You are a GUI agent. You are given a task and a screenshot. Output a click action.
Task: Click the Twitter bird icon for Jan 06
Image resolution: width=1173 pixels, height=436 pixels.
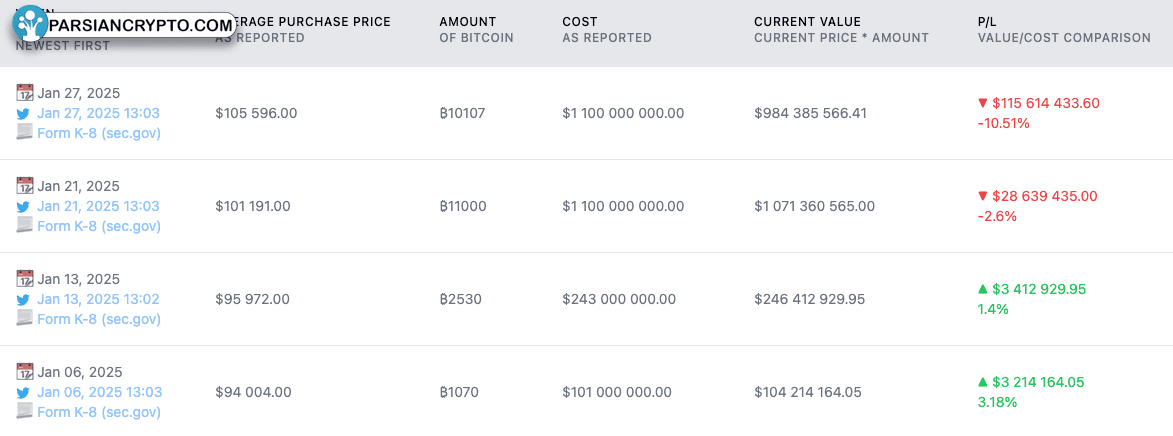click(x=24, y=393)
